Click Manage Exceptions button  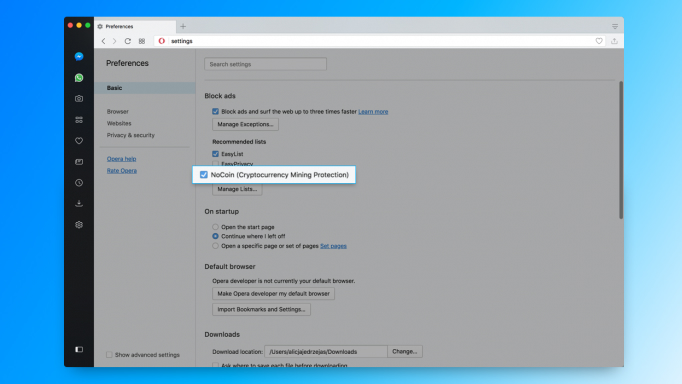245,124
